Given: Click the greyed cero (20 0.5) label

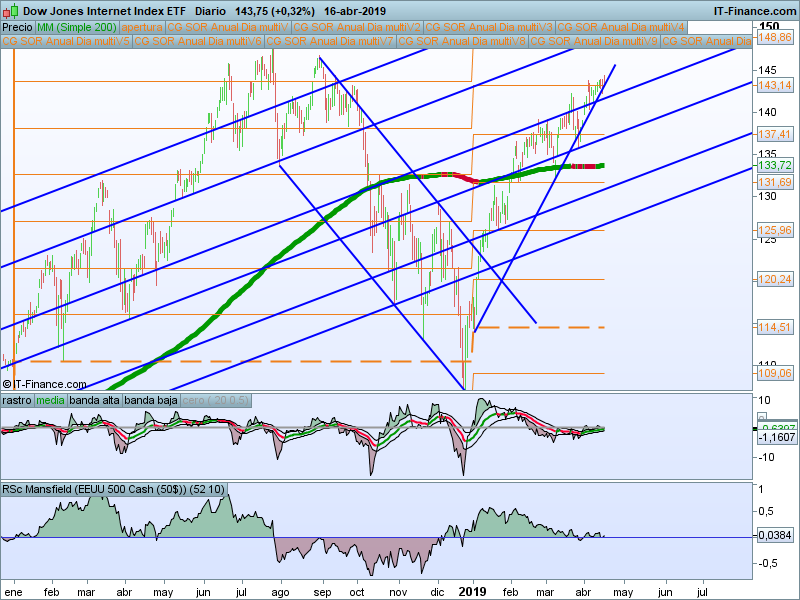Looking at the screenshot, I should click(x=215, y=400).
